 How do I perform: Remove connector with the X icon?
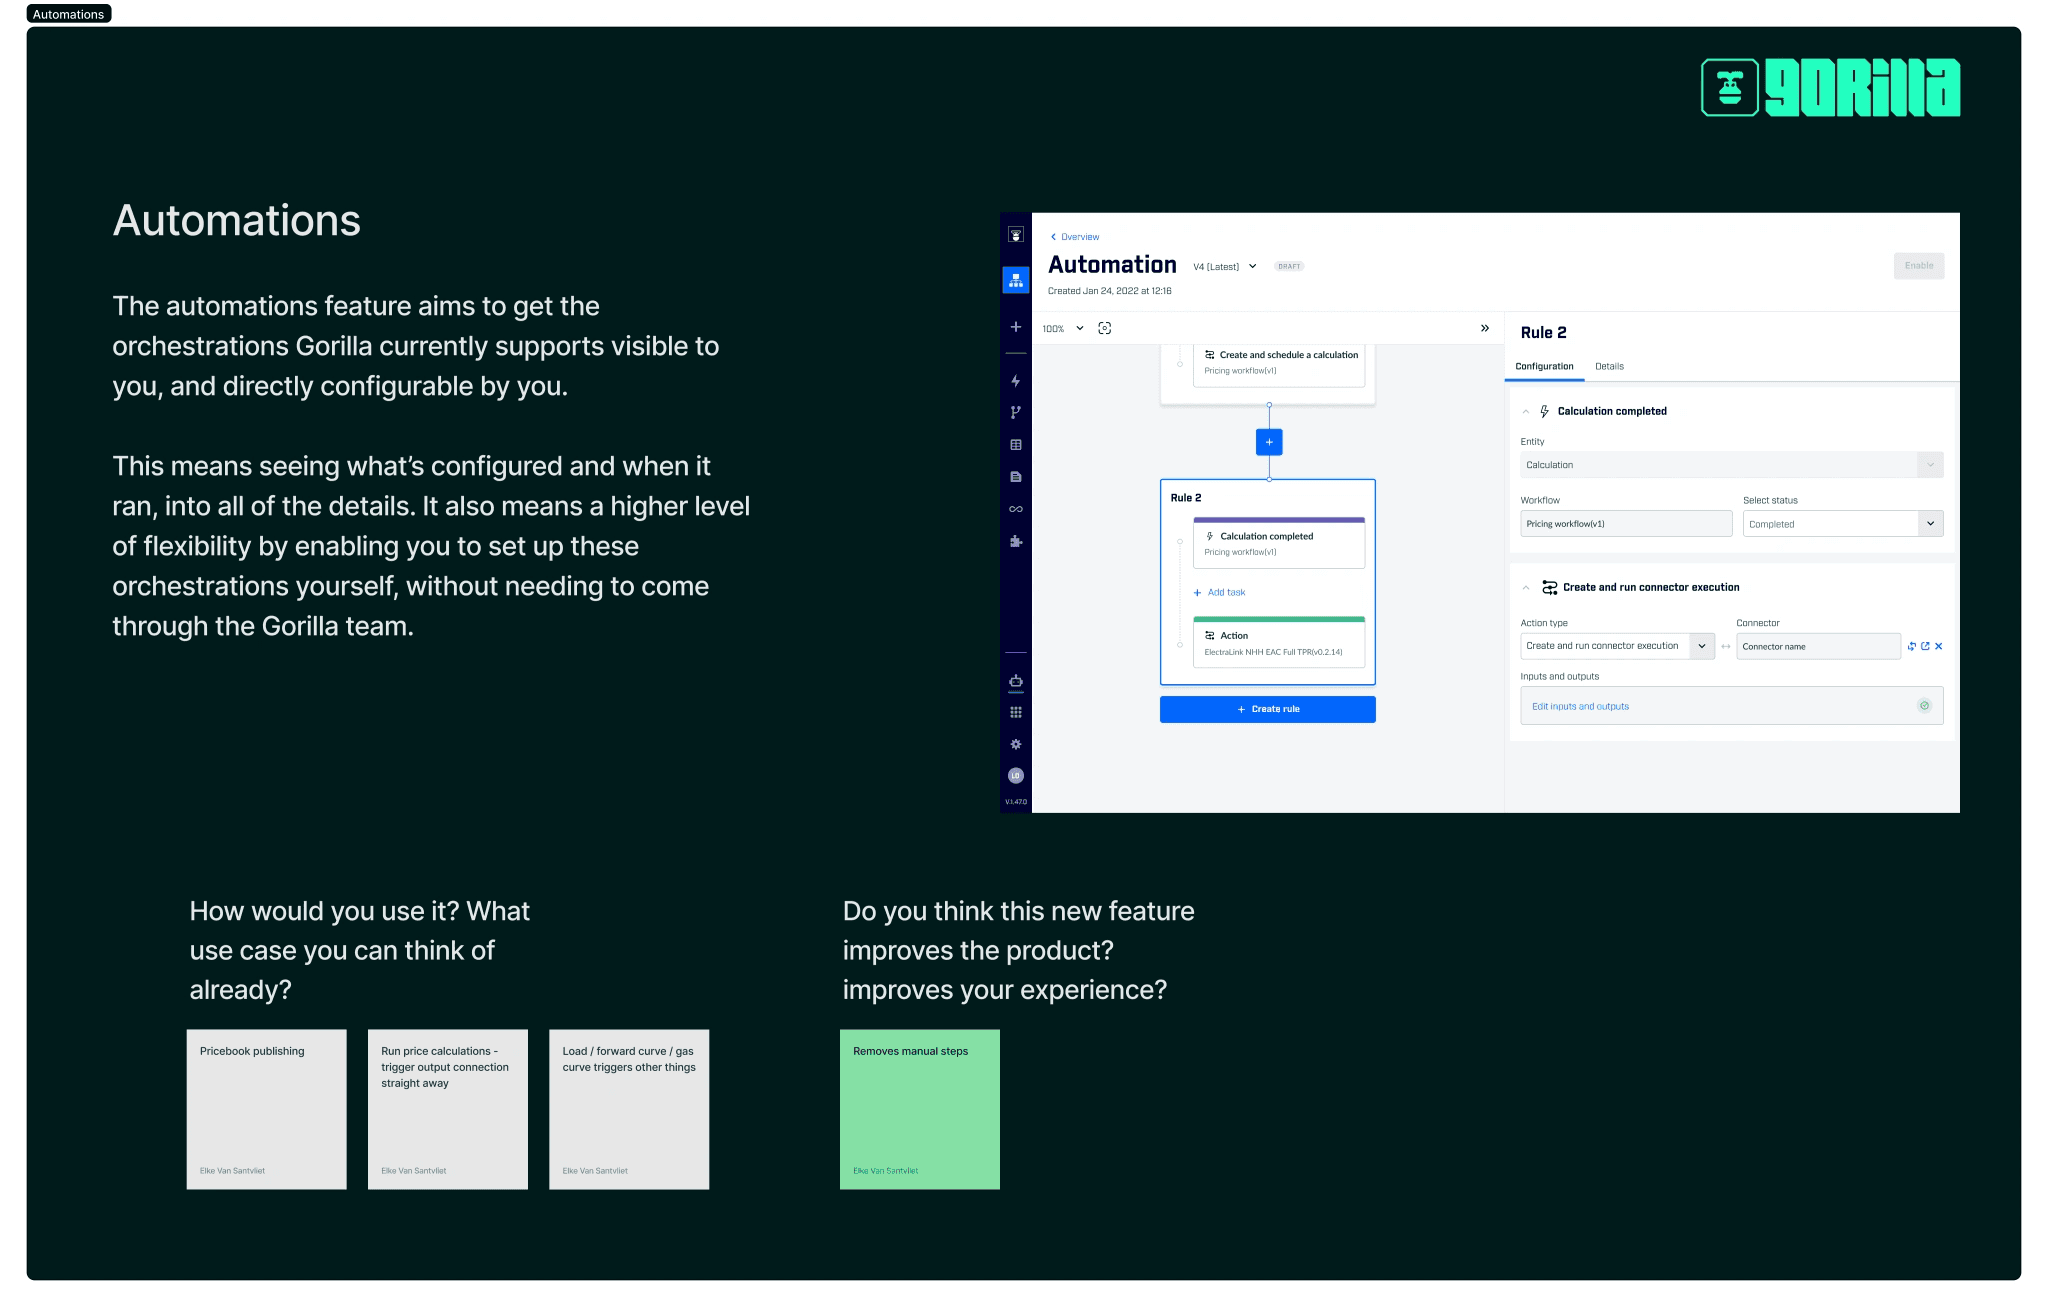pyautogui.click(x=1938, y=646)
